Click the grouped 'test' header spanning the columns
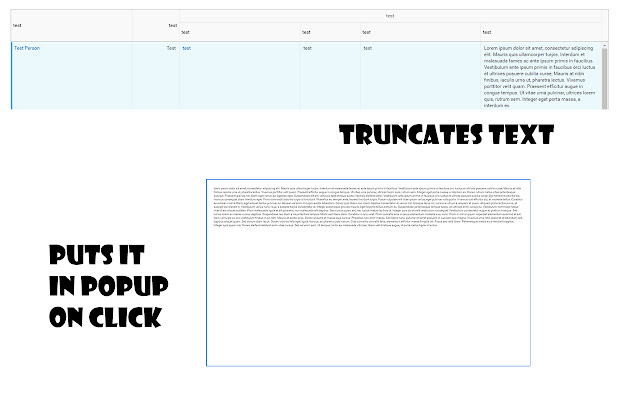640x400 pixels. [x=390, y=16]
